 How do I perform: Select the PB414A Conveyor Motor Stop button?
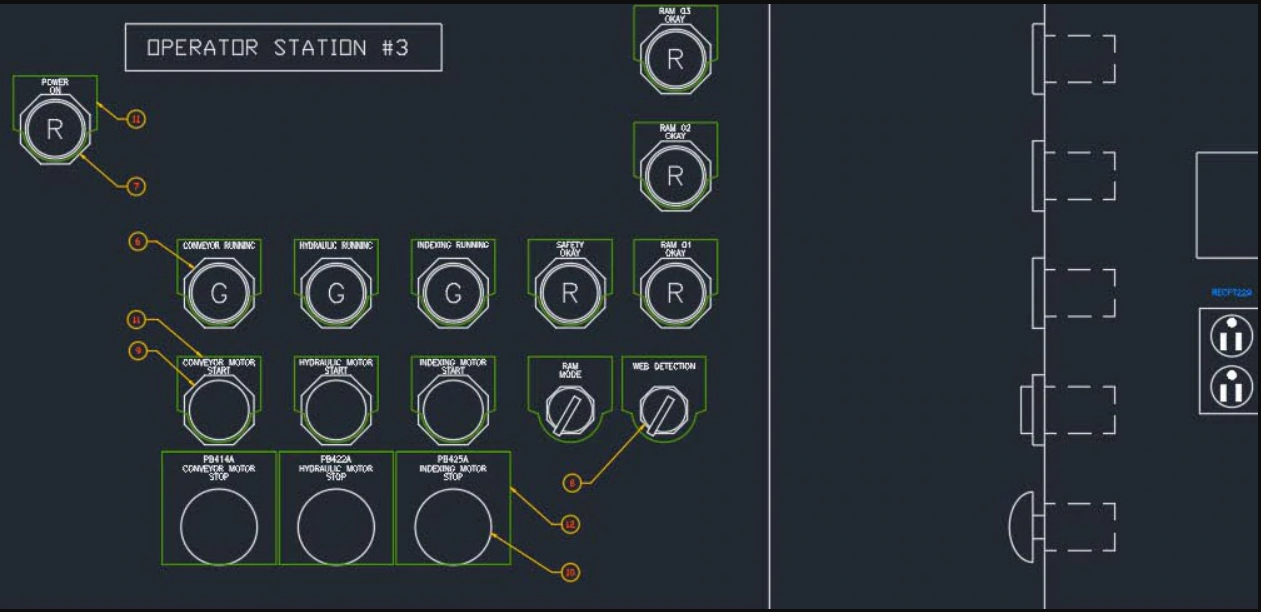(219, 526)
